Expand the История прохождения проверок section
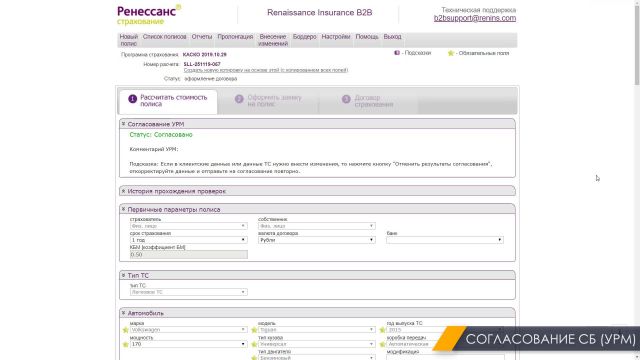Screen dimensions: 640x360 123,191
